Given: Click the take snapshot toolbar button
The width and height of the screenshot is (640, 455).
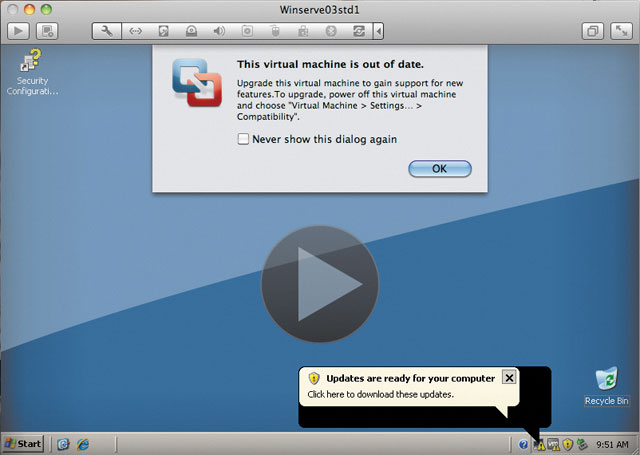Looking at the screenshot, I should pos(47,31).
